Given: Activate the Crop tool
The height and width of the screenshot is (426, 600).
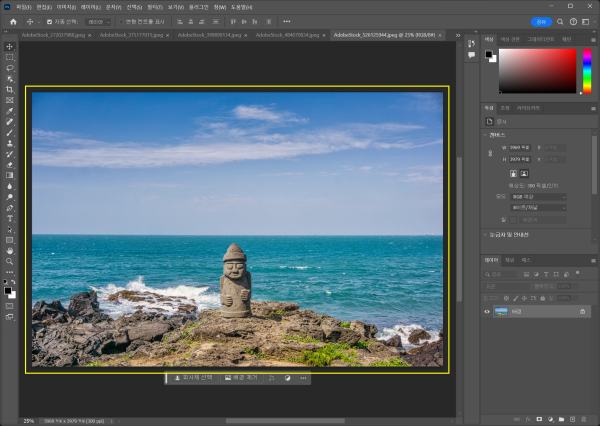Looking at the screenshot, I should 10,90.
